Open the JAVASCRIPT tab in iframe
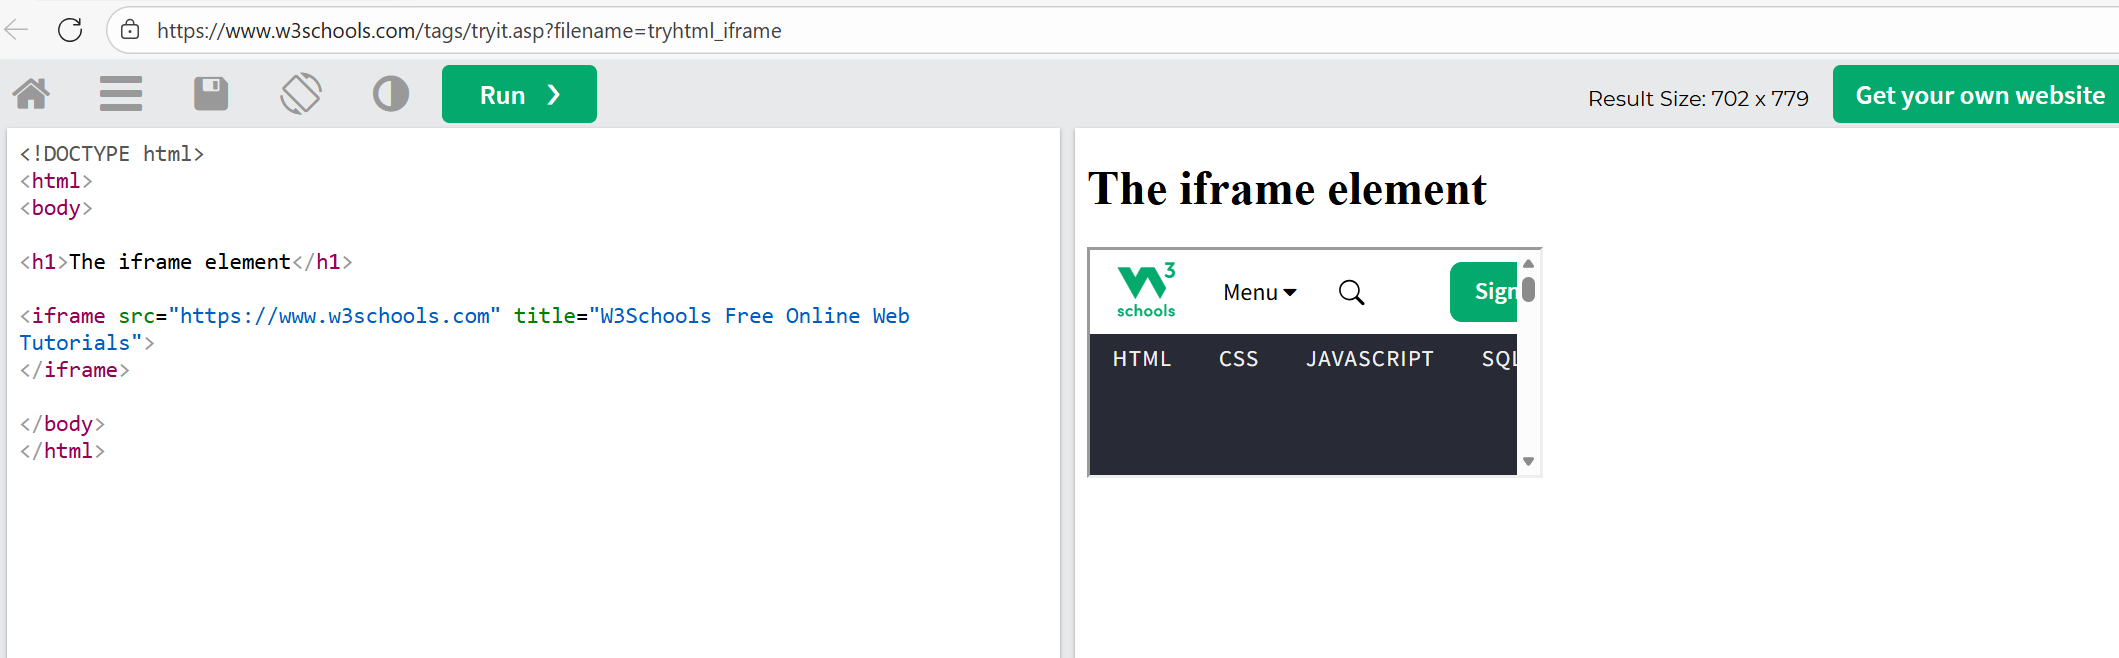 pyautogui.click(x=1369, y=359)
